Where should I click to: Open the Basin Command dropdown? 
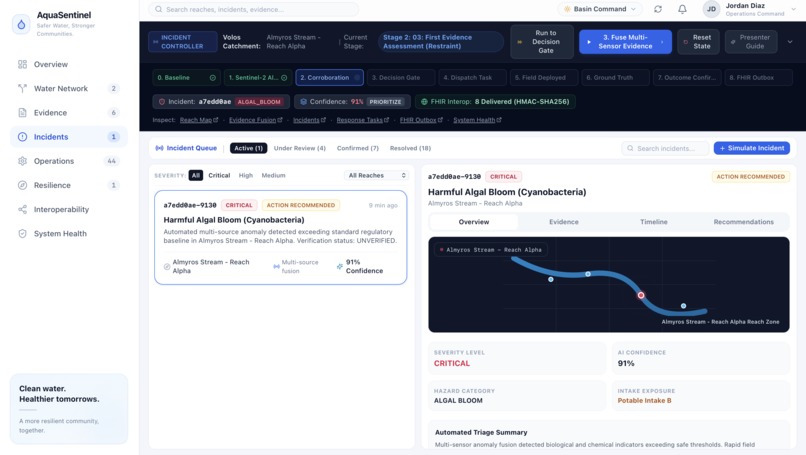pyautogui.click(x=600, y=9)
